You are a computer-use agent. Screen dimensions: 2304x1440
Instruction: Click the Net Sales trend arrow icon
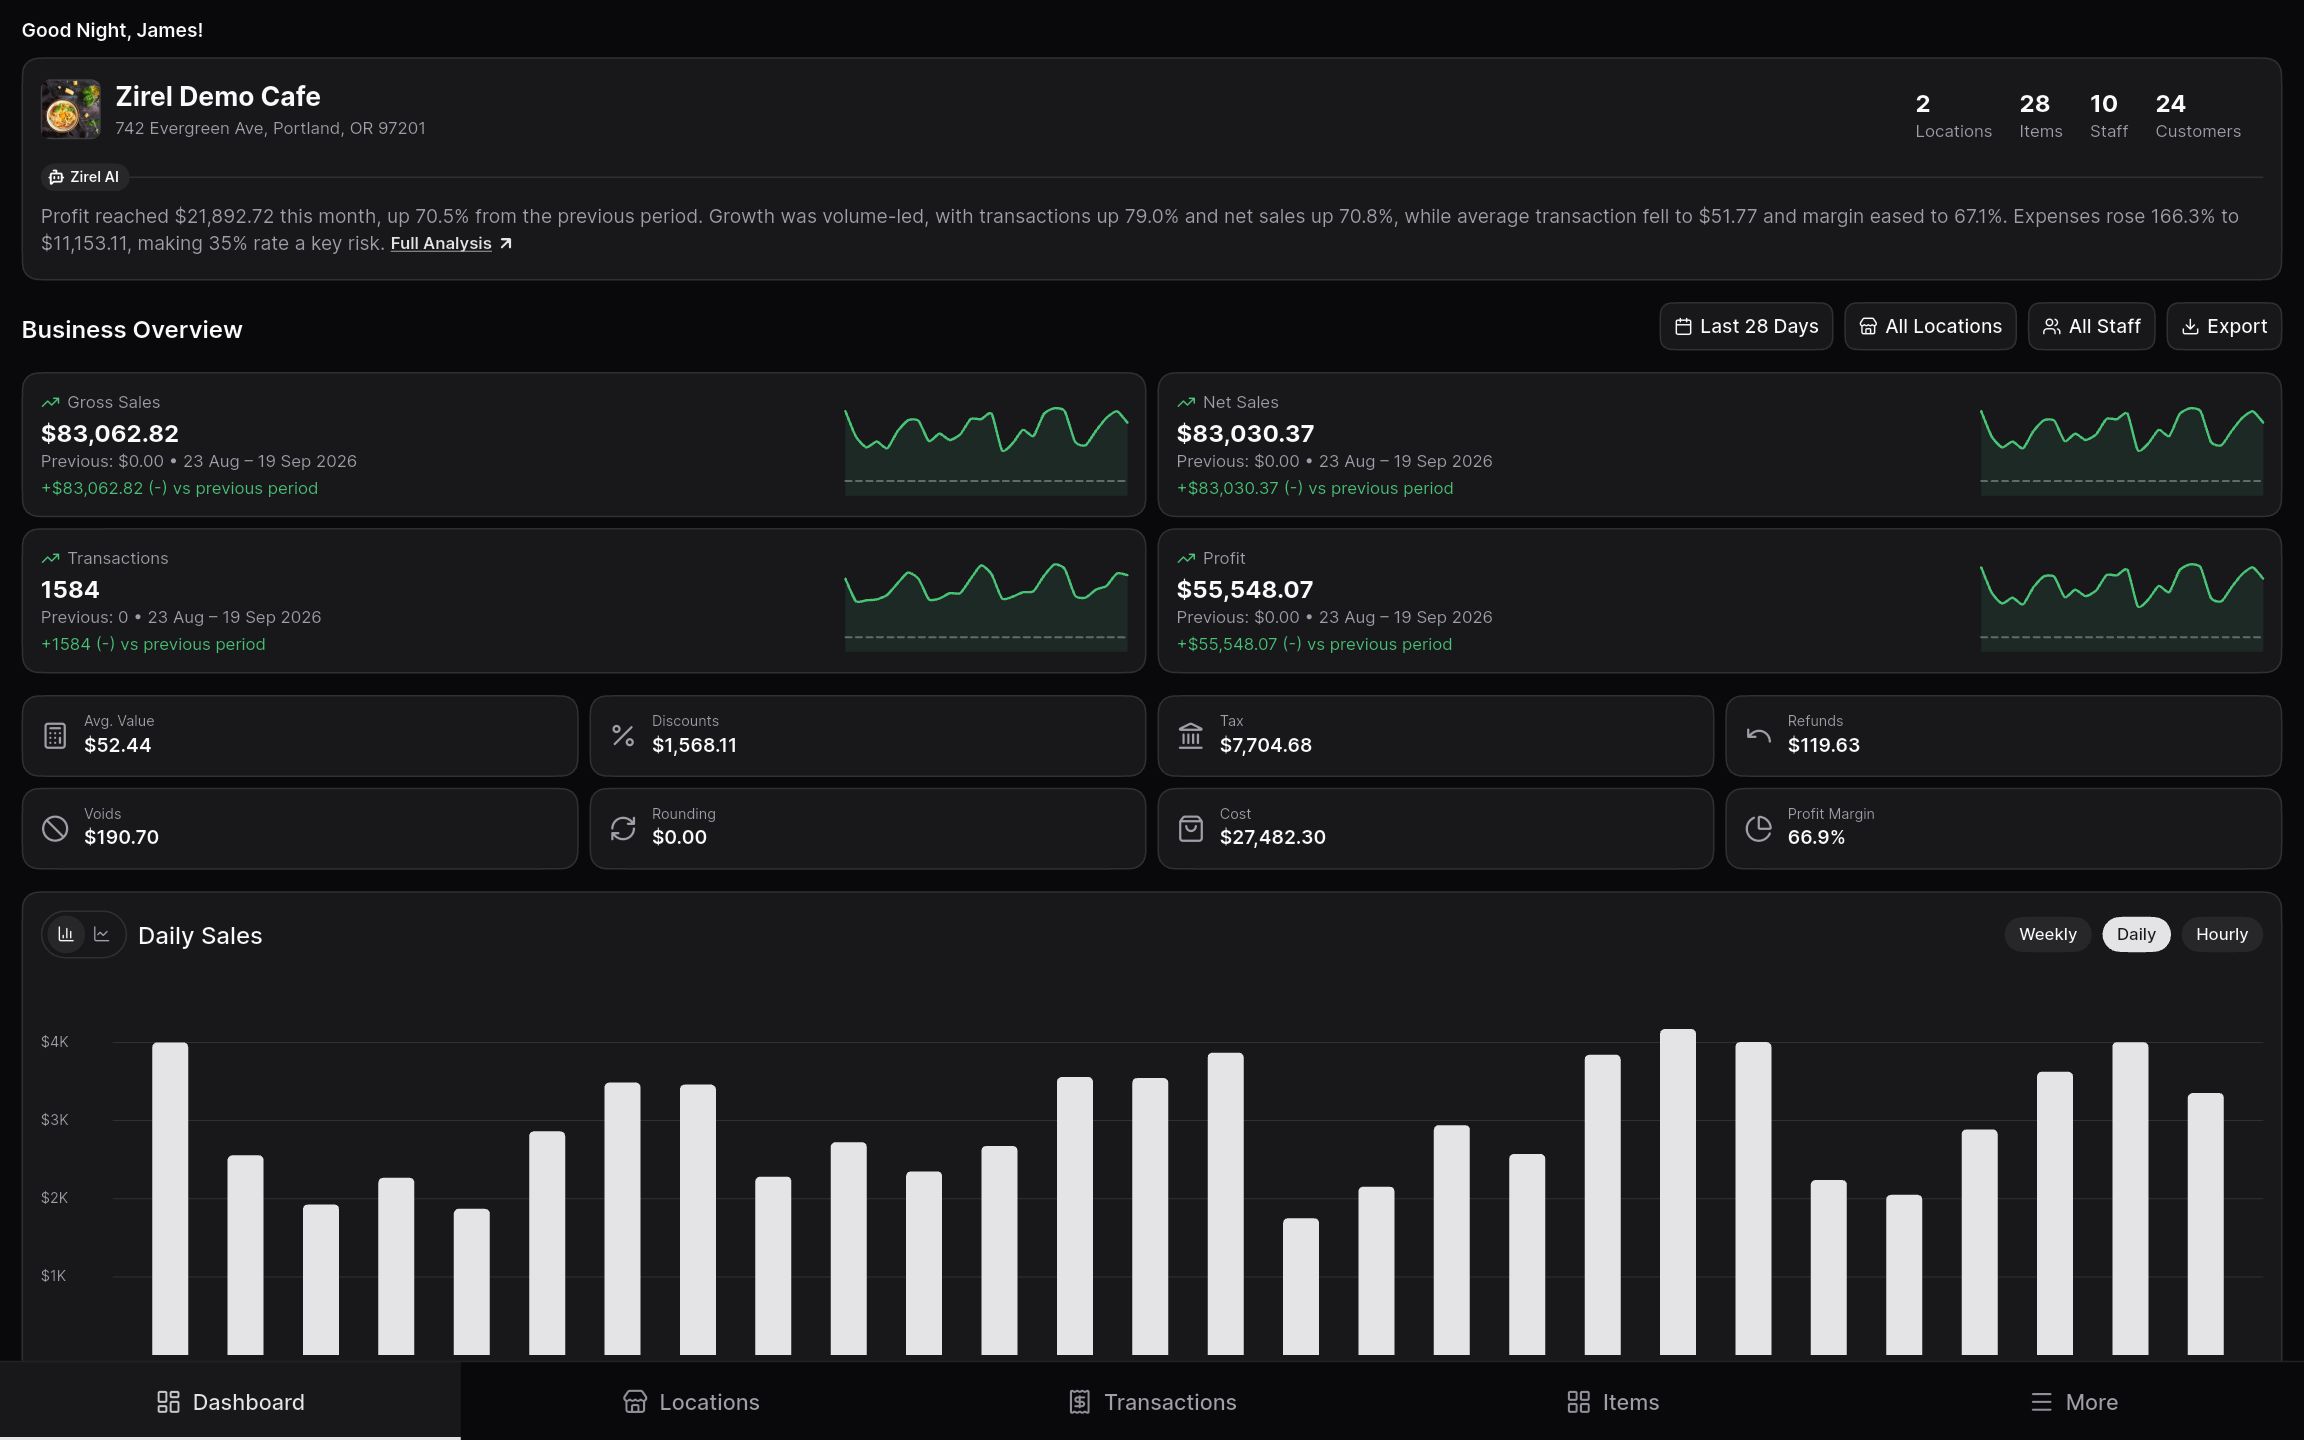coord(1186,402)
